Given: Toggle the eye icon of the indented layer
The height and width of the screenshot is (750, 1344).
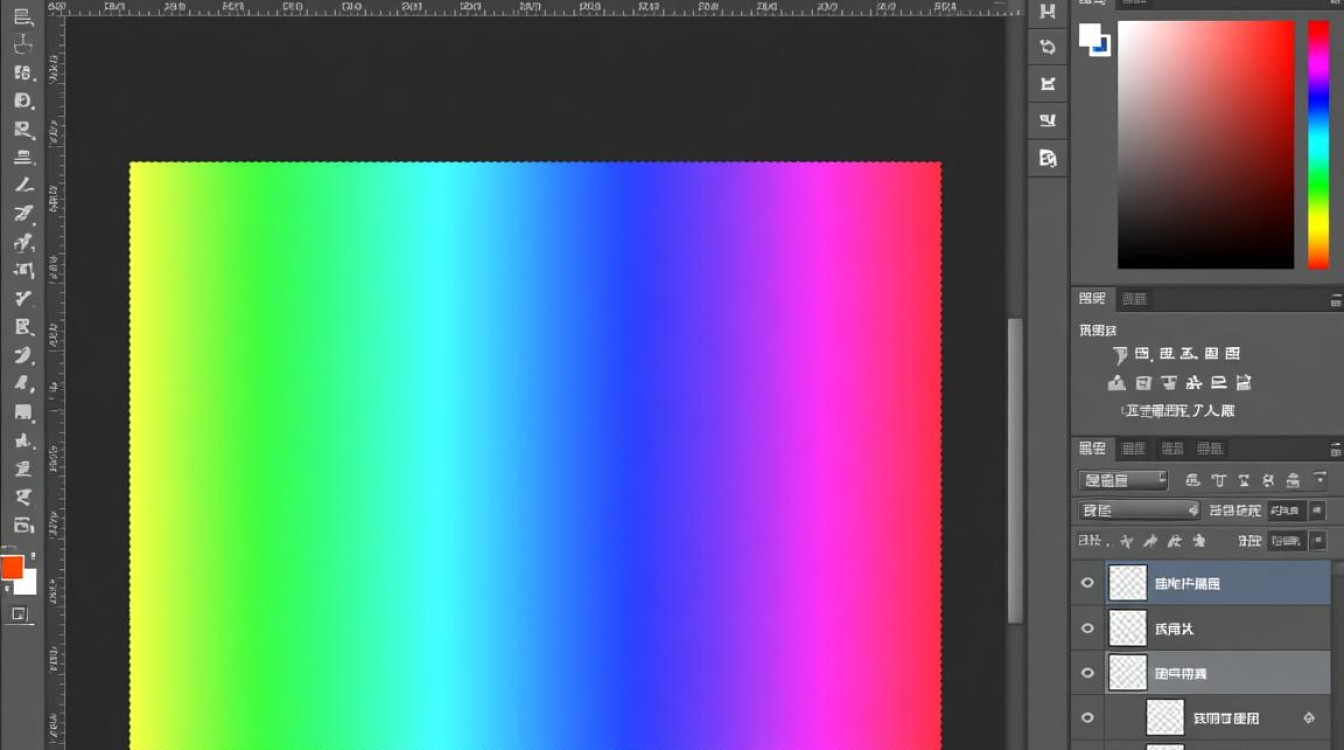Looking at the screenshot, I should pos(1088,718).
